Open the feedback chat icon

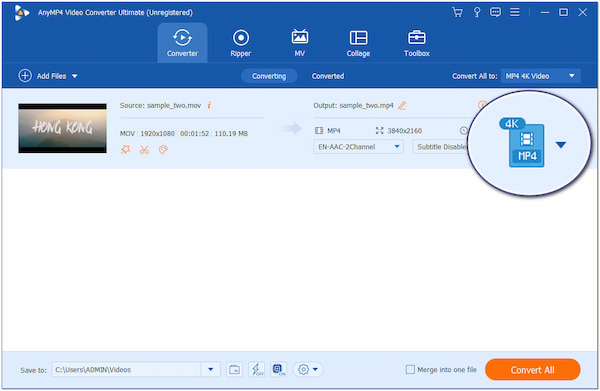point(495,12)
